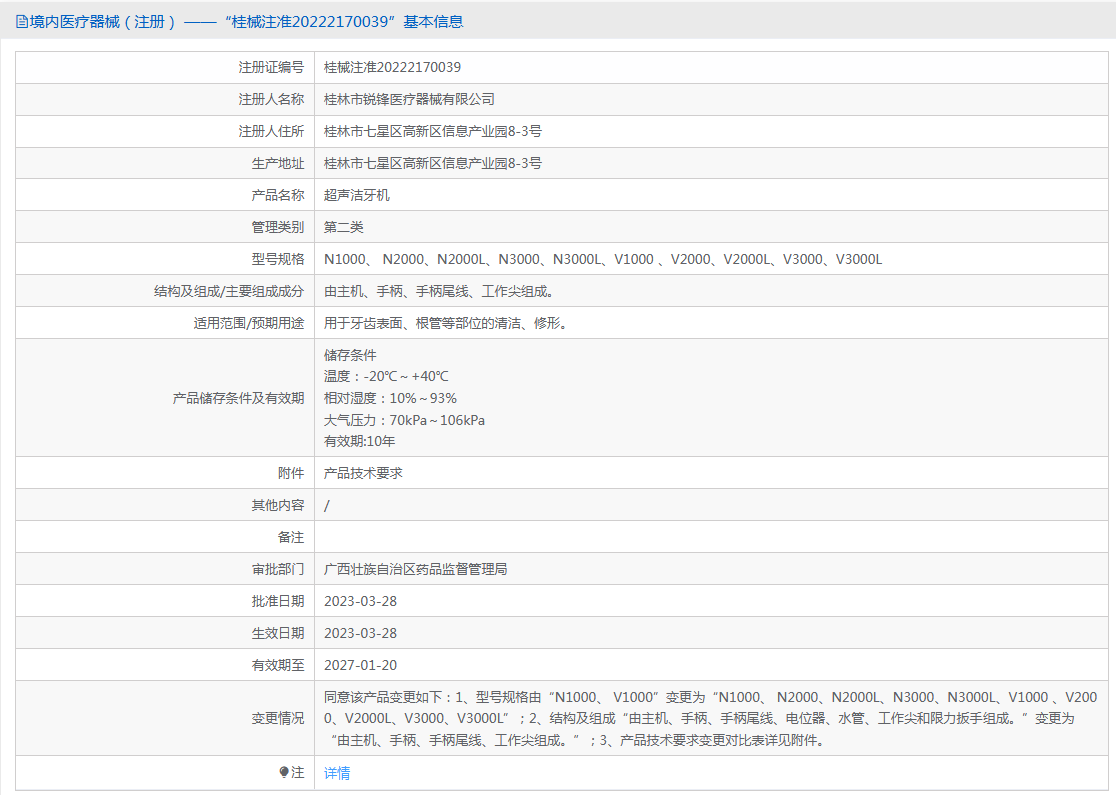Click the 批准日期 label
The height and width of the screenshot is (795, 1116).
pos(278,601)
